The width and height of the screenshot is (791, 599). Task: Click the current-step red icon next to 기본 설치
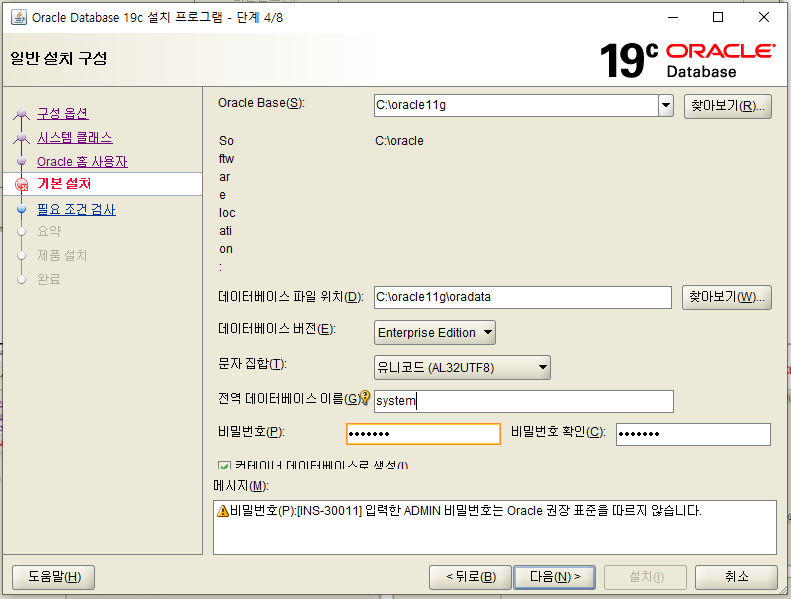22,185
